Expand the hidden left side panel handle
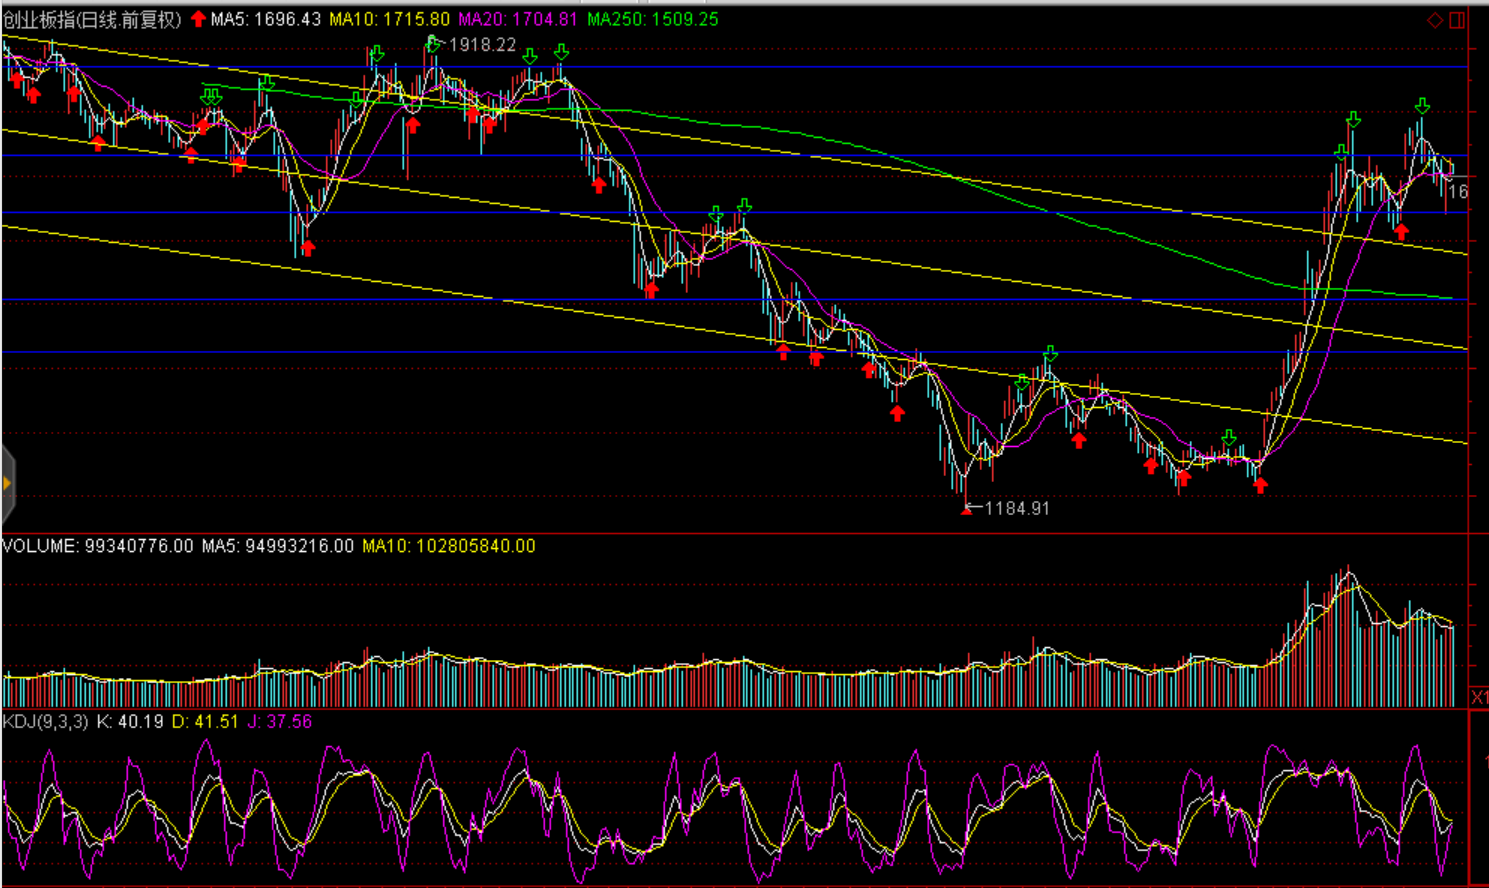This screenshot has height=888, width=1489. [x=7, y=484]
